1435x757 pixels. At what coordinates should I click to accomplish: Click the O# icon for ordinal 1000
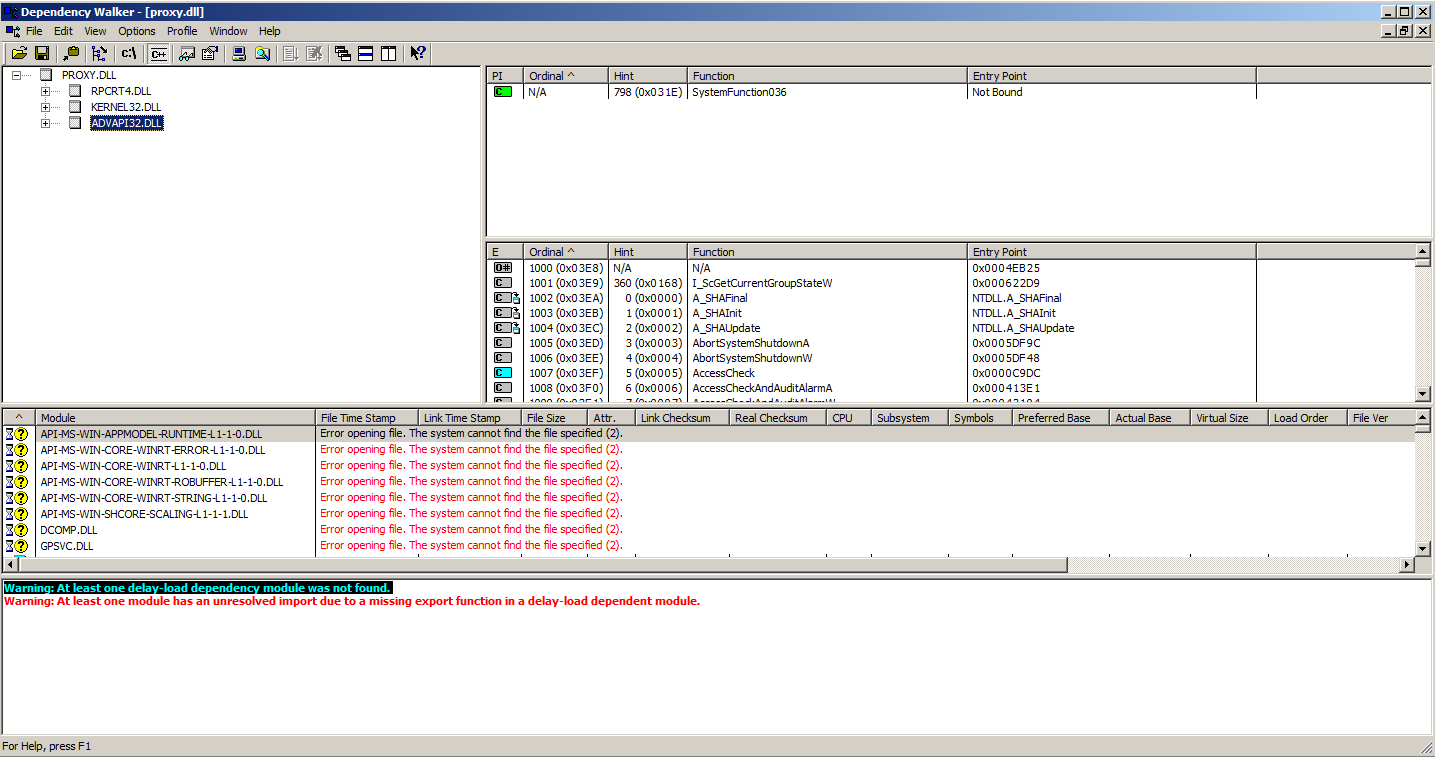(x=503, y=268)
